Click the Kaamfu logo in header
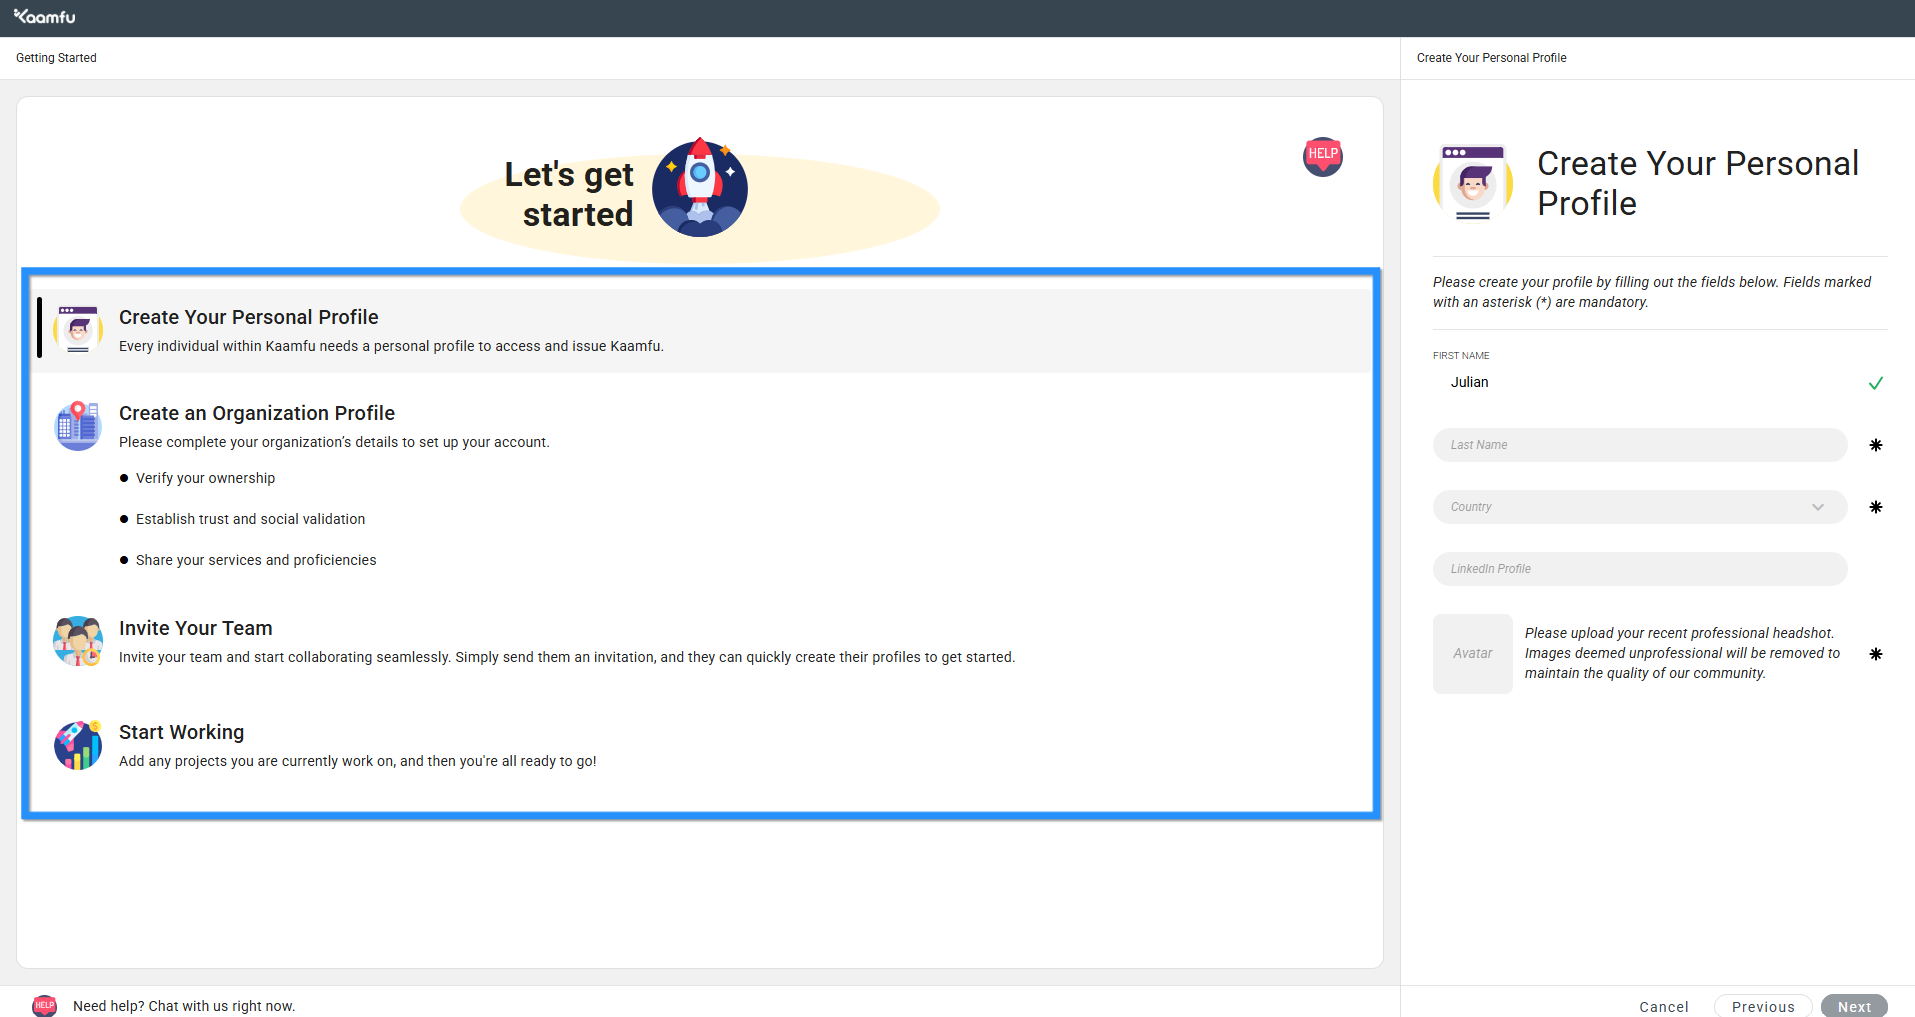This screenshot has height=1017, width=1915. click(x=45, y=17)
